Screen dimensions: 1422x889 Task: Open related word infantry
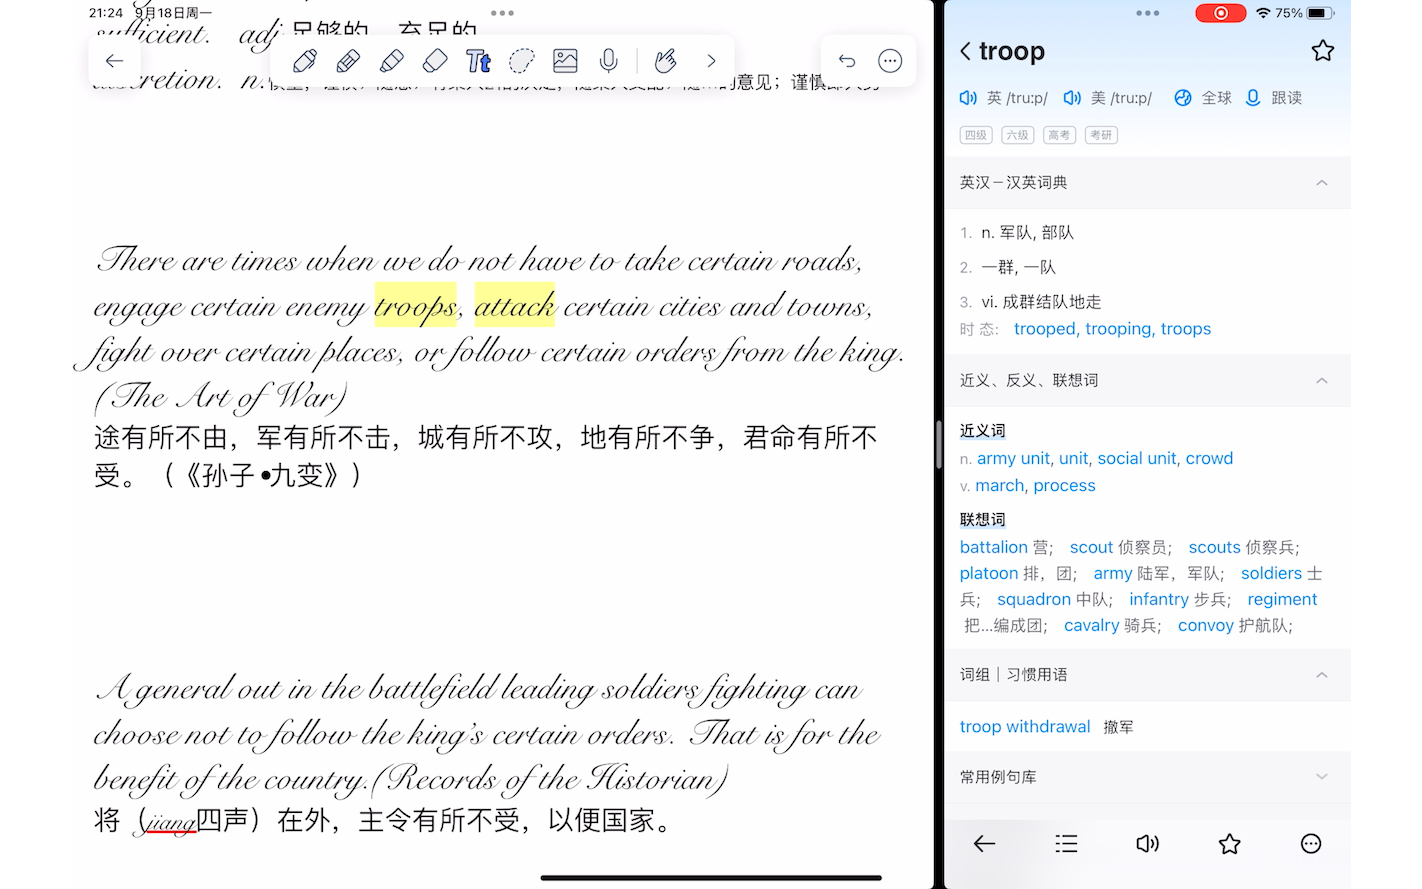pos(1159,600)
